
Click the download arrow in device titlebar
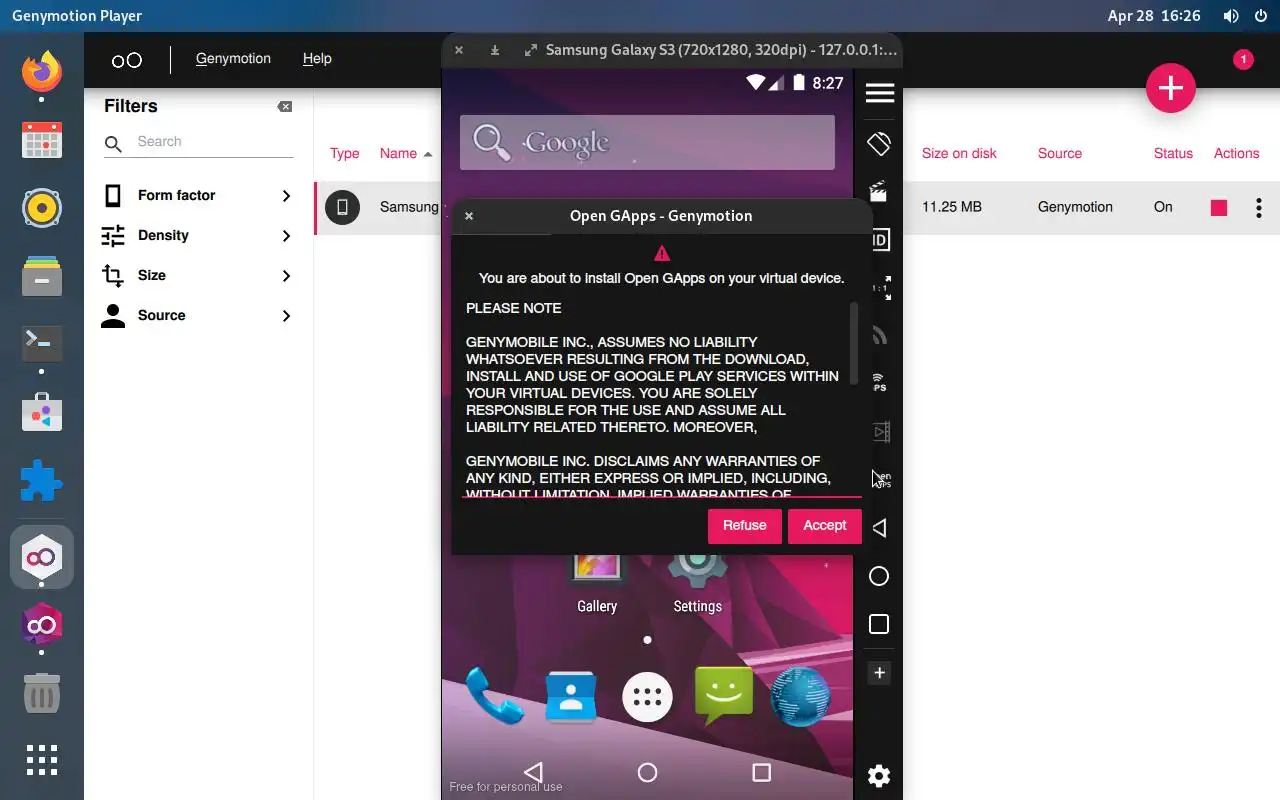coord(495,50)
